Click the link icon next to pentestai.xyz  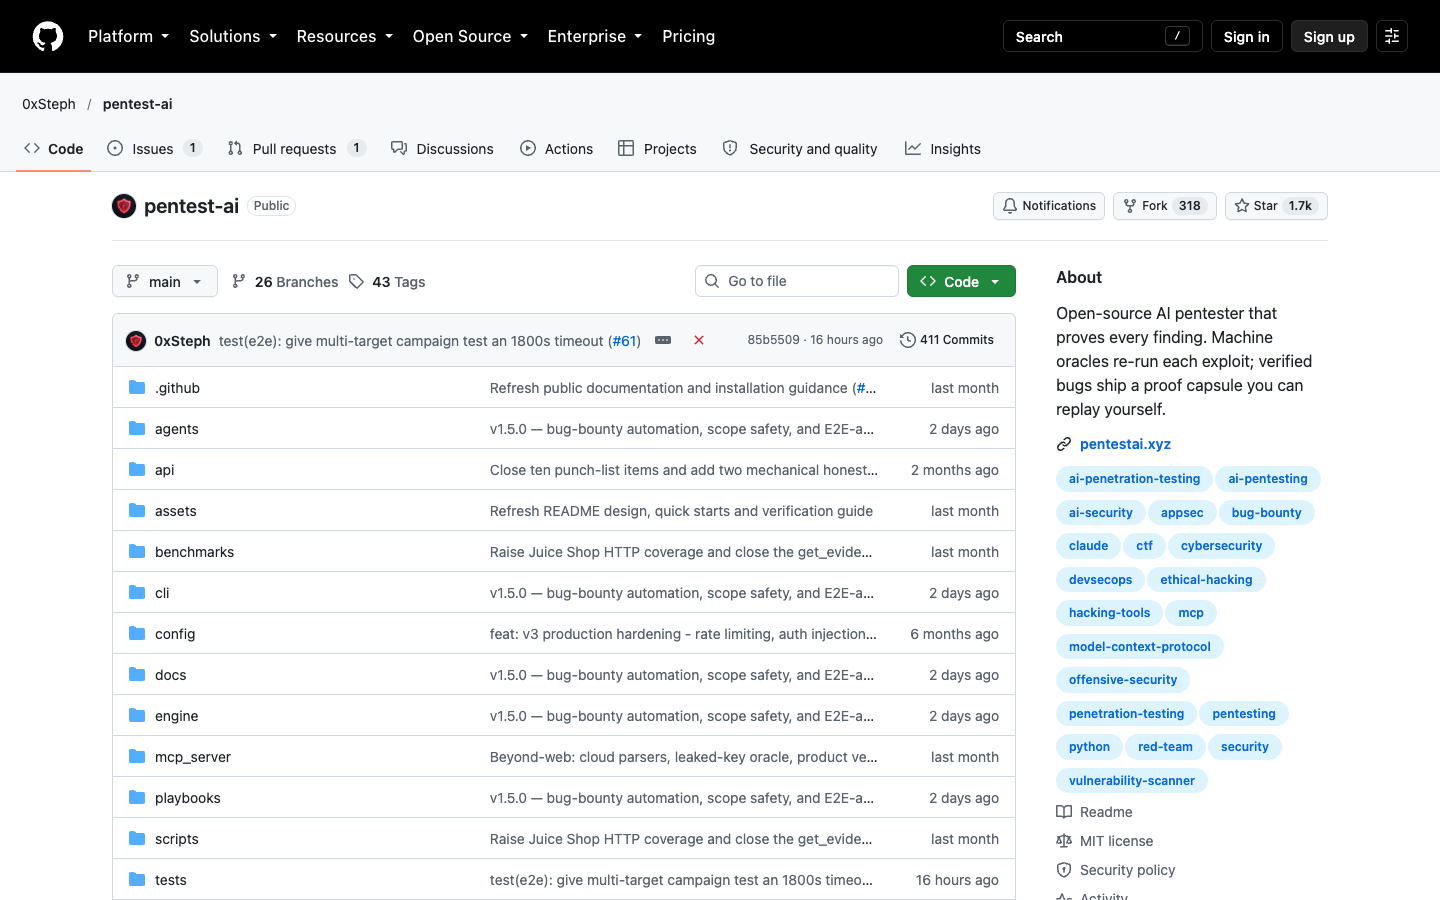click(x=1064, y=444)
